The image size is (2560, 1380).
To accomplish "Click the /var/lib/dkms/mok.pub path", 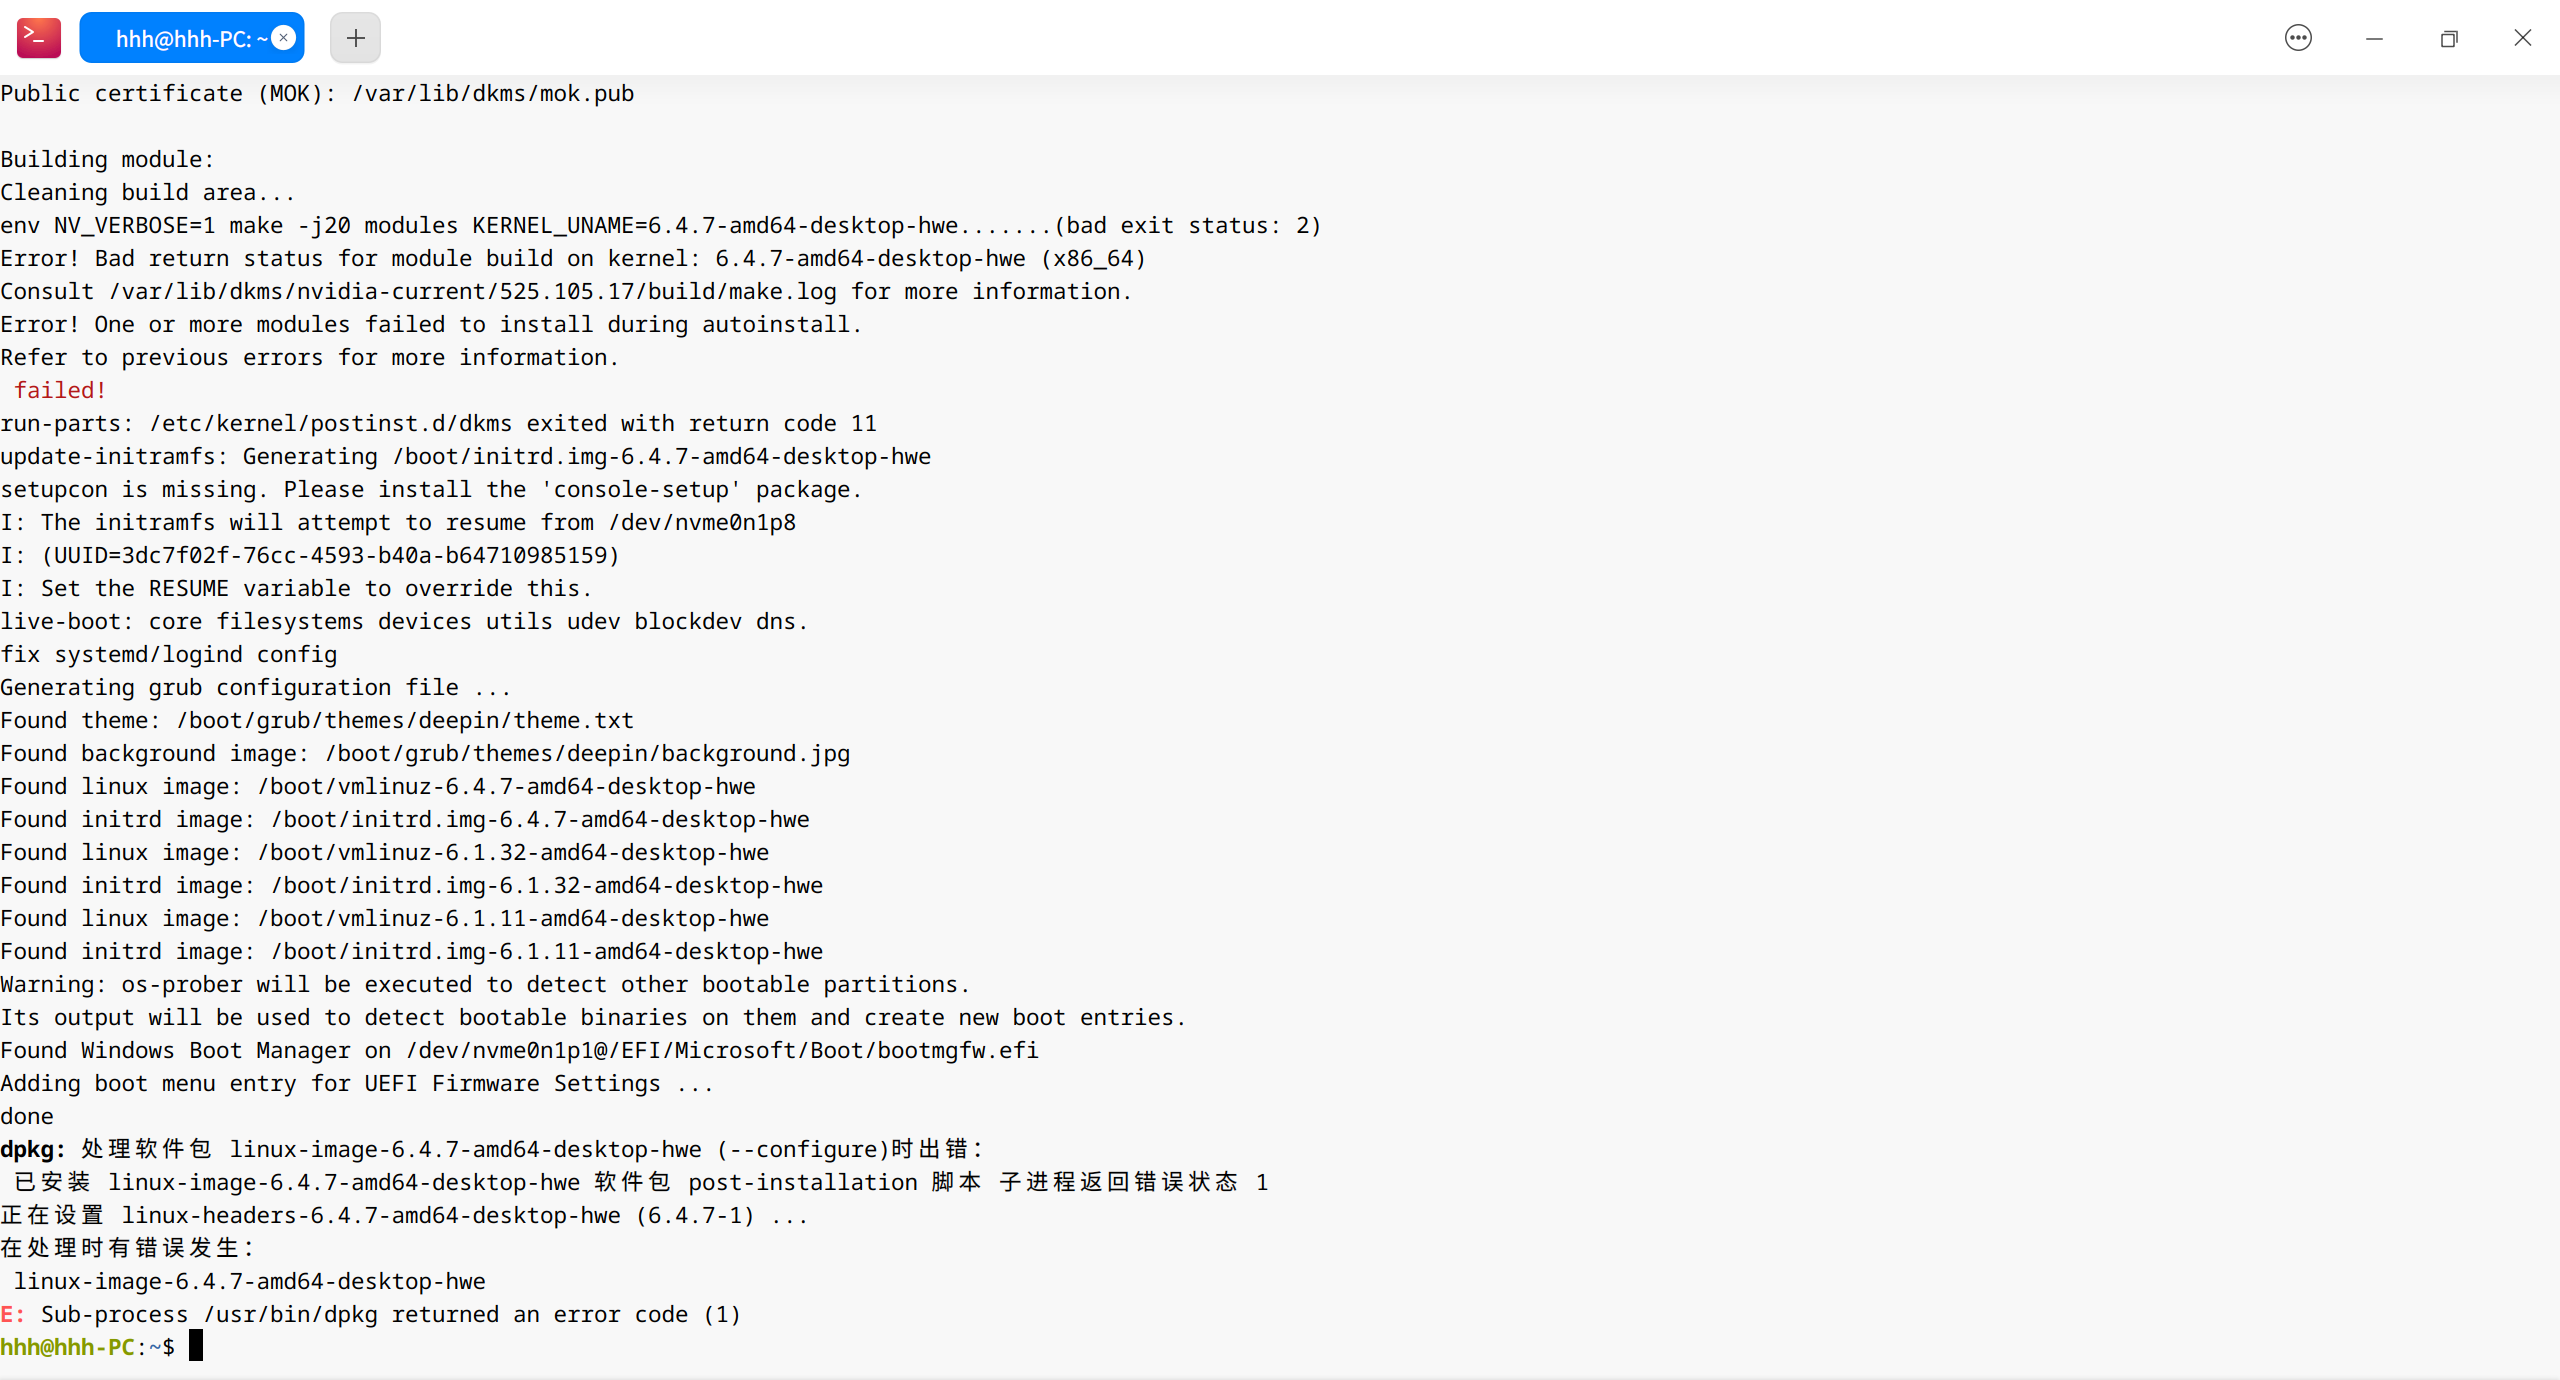I will click(492, 93).
